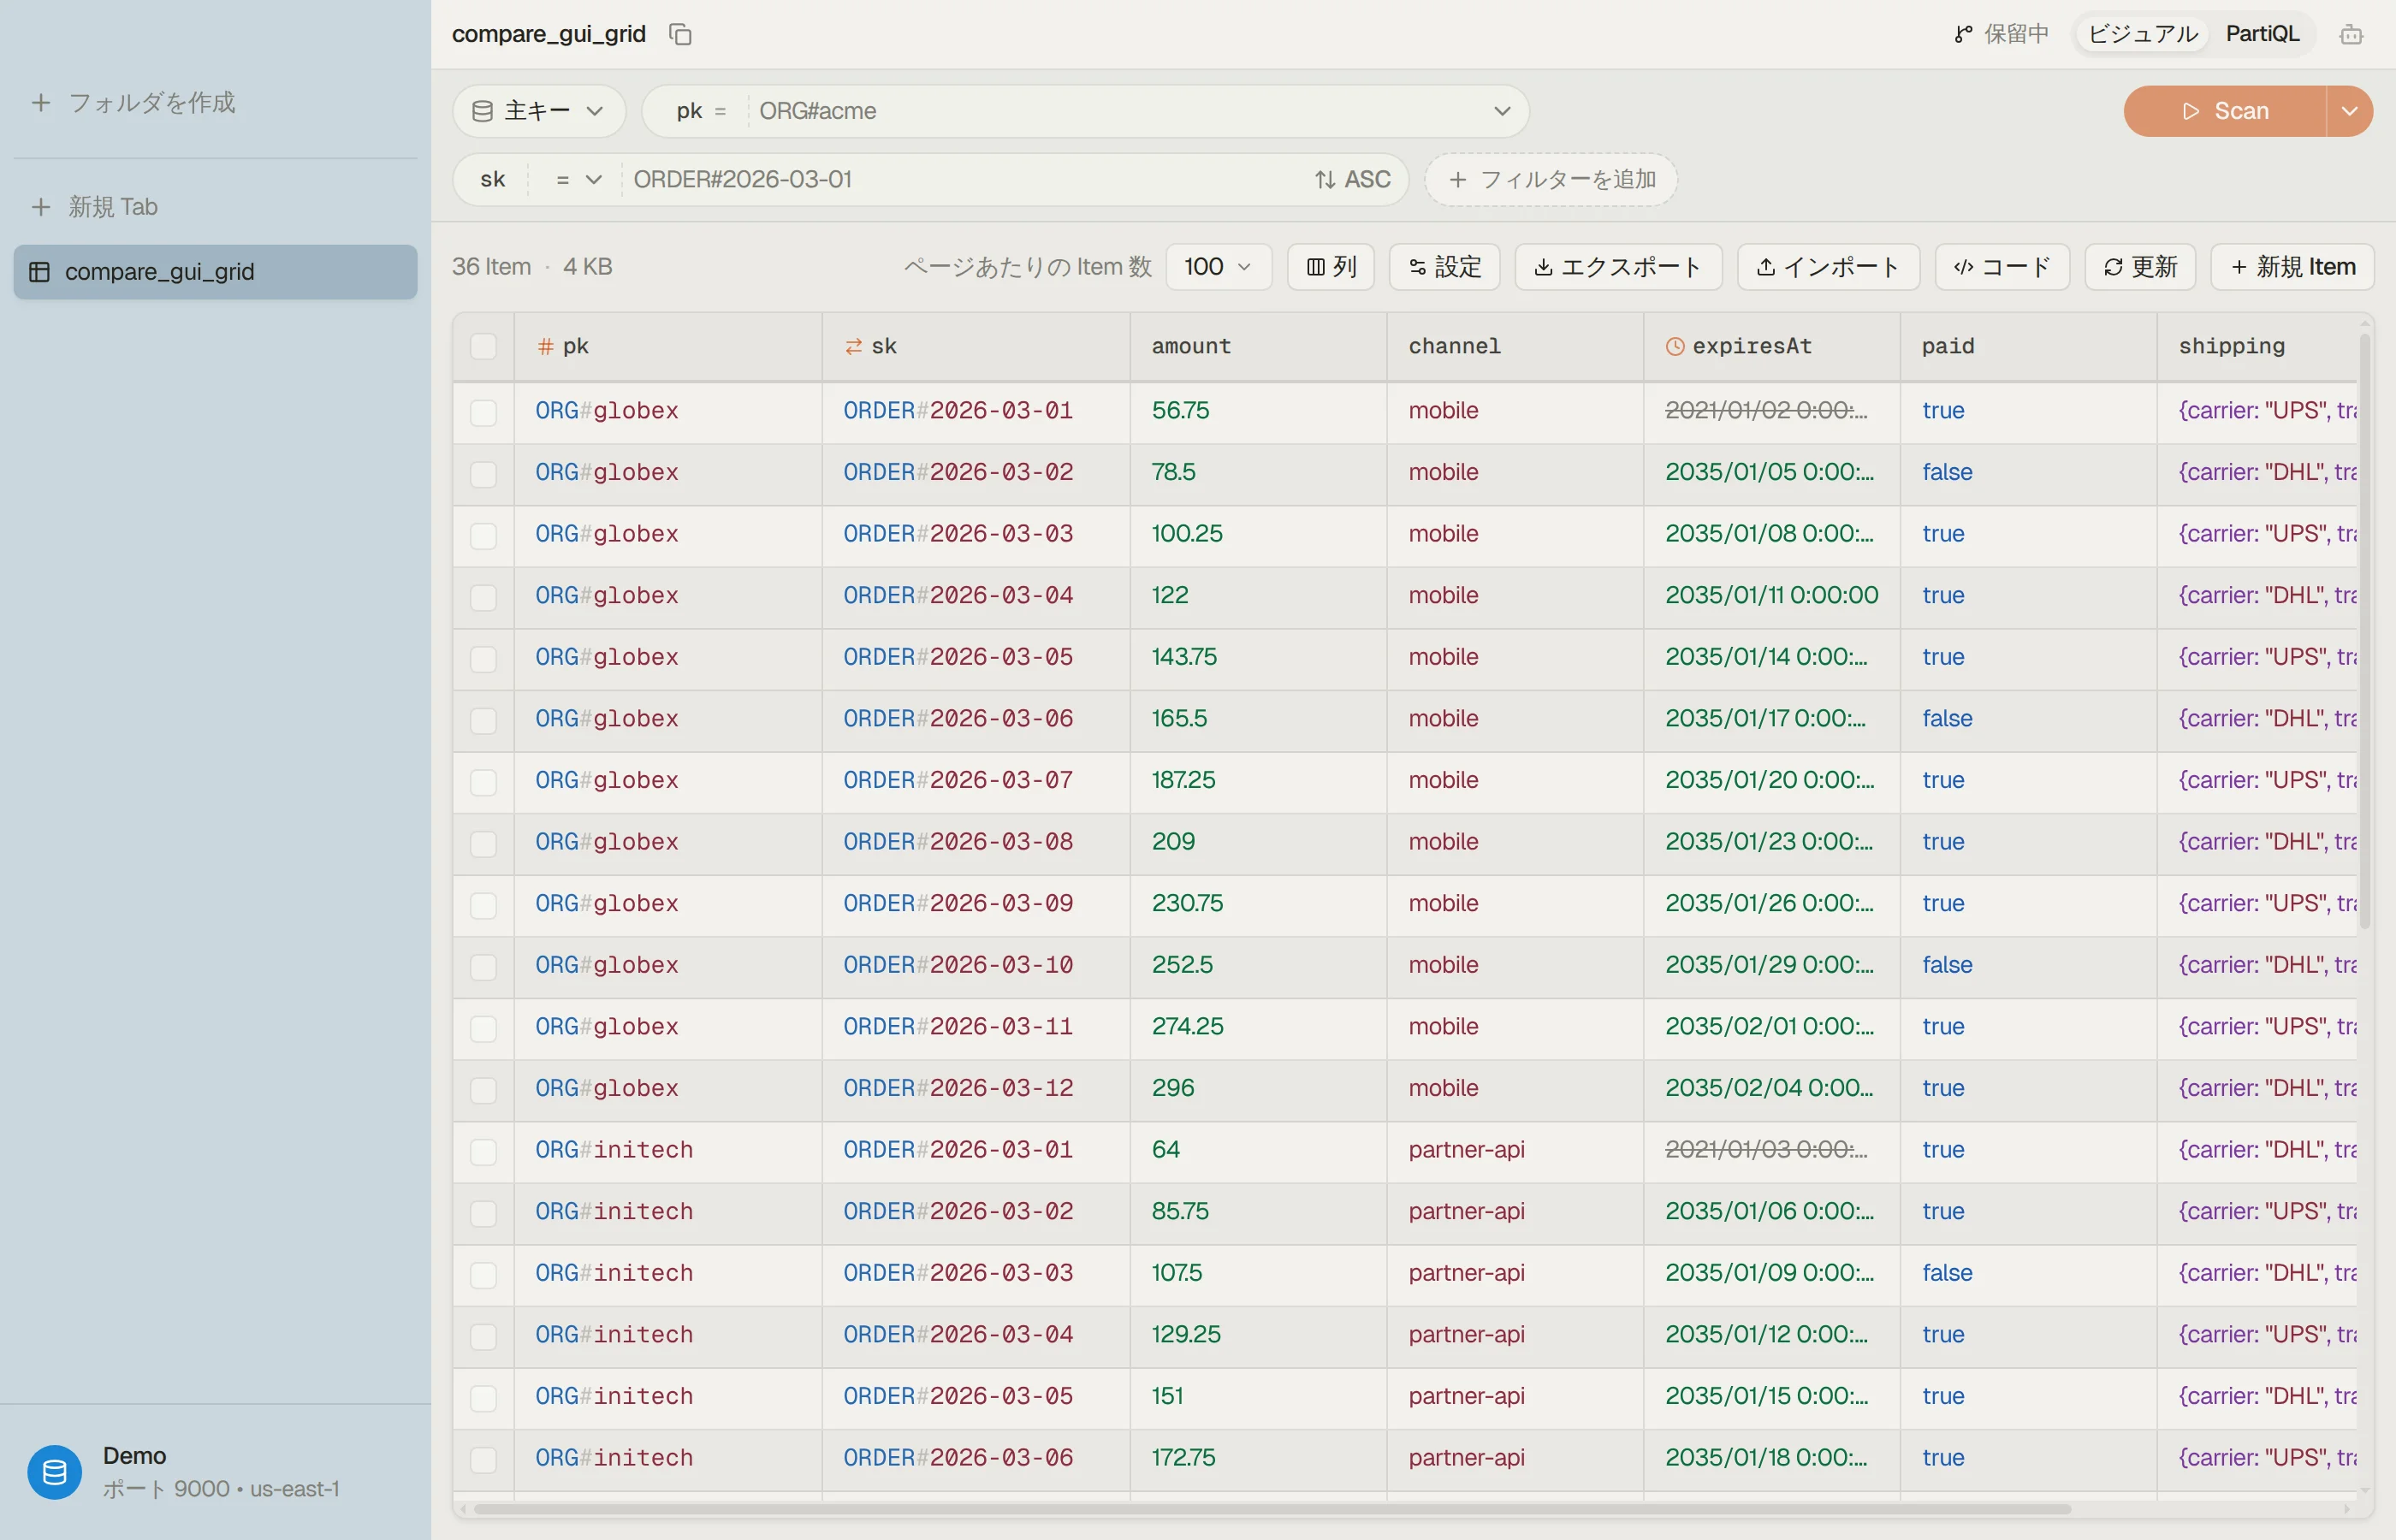Screen dimensions: 2396x1540
Task: Click the amount column header
Action: [1258, 346]
